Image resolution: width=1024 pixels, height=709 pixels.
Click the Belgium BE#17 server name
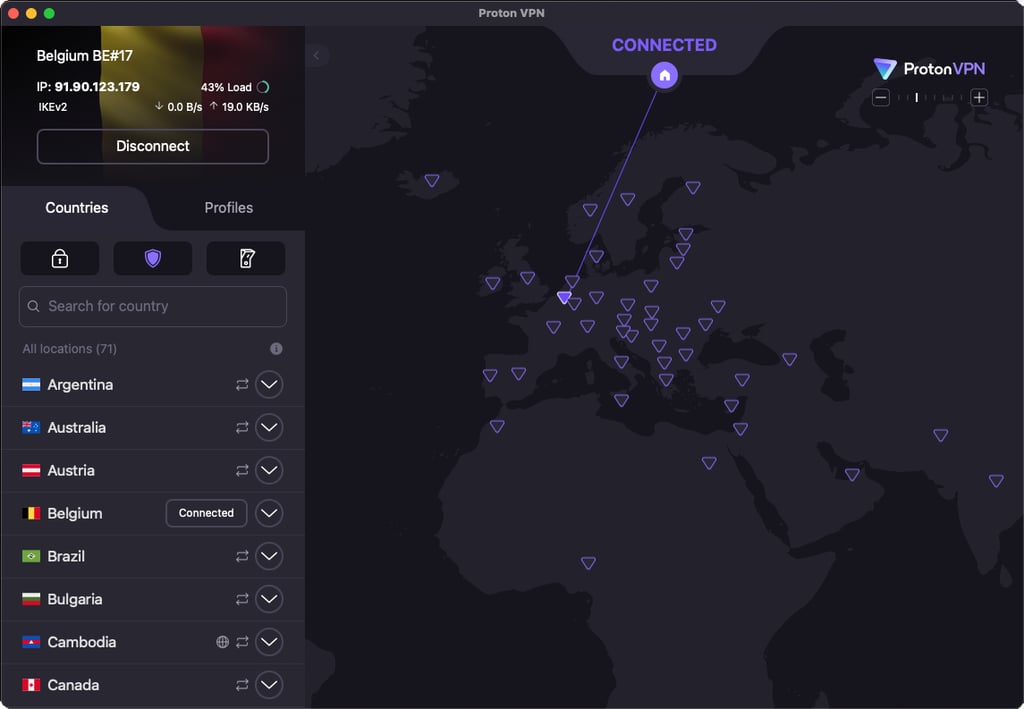click(84, 56)
